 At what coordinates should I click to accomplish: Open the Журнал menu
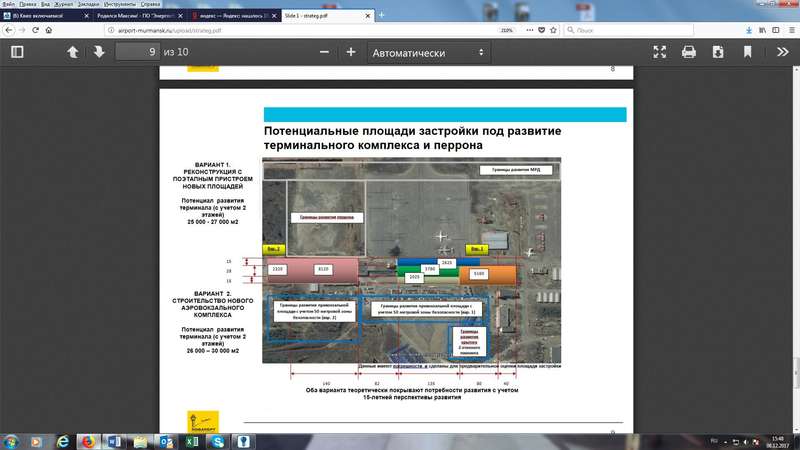point(64,4)
